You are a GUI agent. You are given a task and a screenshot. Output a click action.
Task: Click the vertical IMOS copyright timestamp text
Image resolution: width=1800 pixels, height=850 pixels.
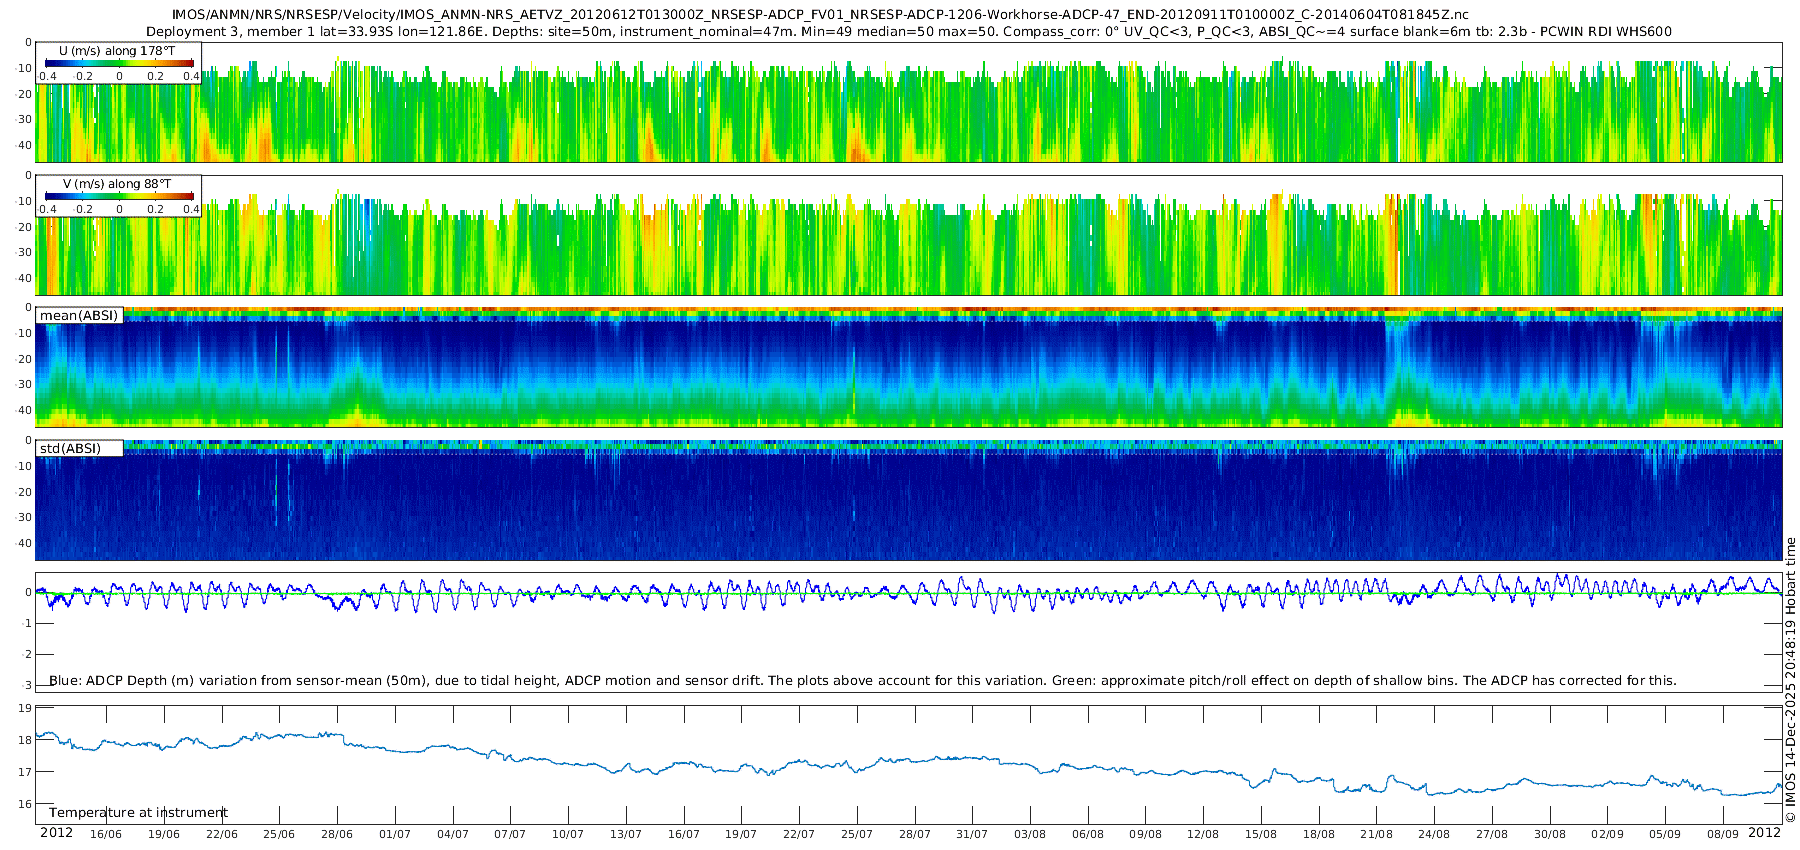coord(1790,680)
